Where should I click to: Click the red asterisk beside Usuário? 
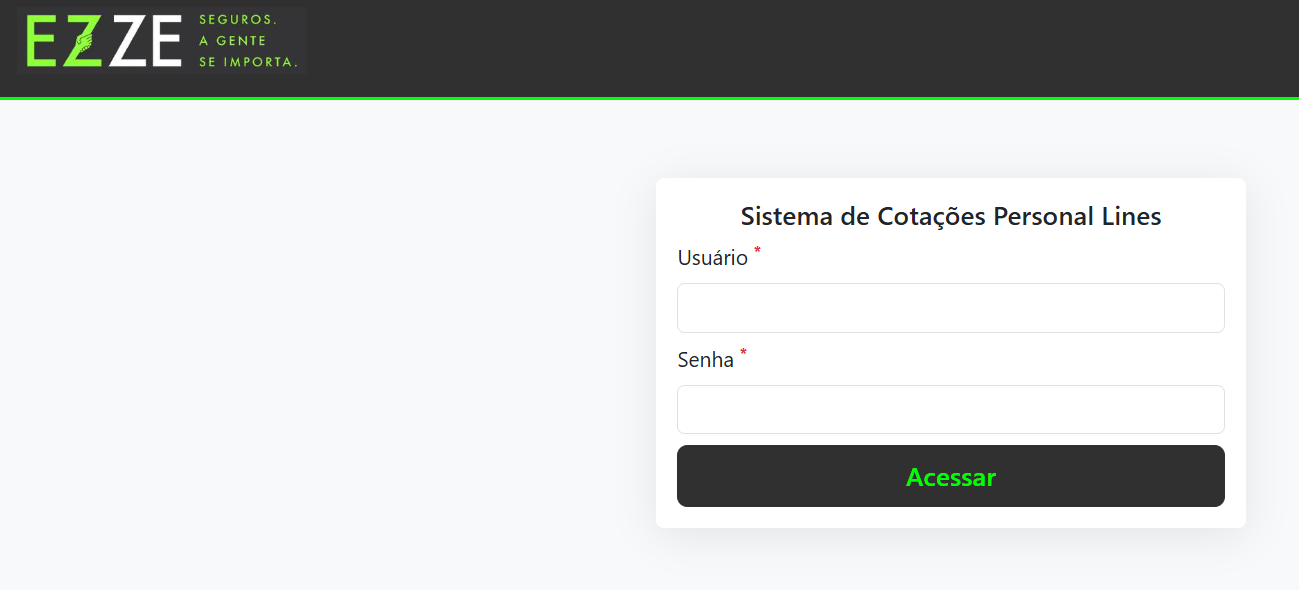pos(757,250)
